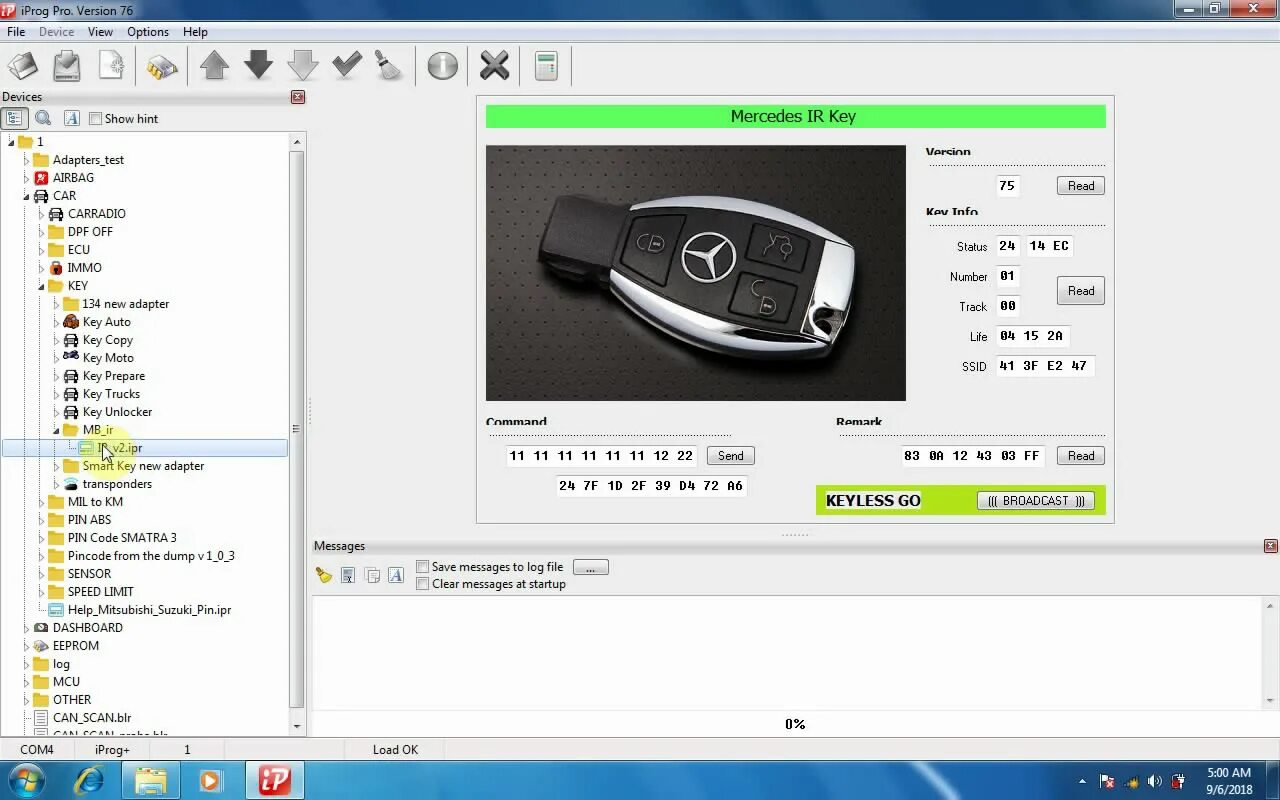
Task: Click the save-messages icon in Messages panel
Action: 348,575
